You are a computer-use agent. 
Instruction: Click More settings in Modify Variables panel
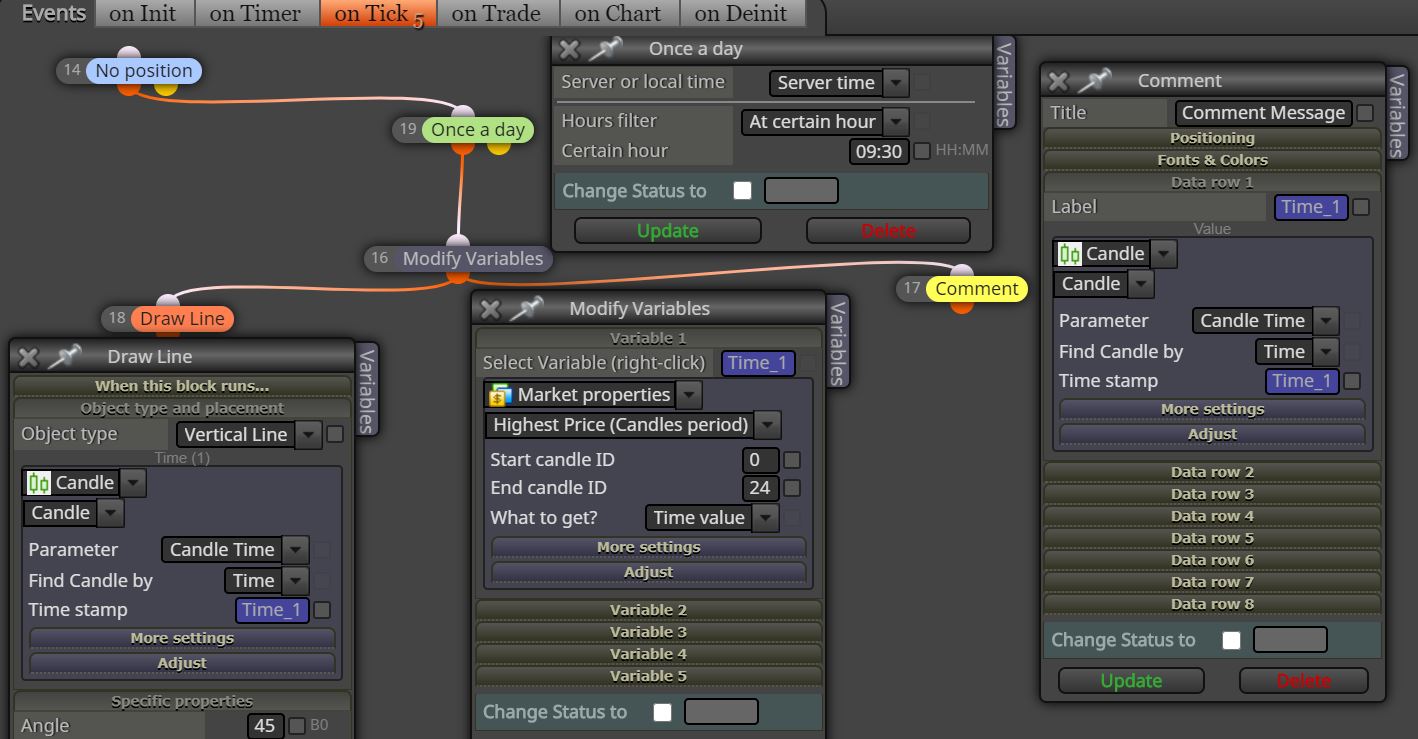click(x=648, y=548)
